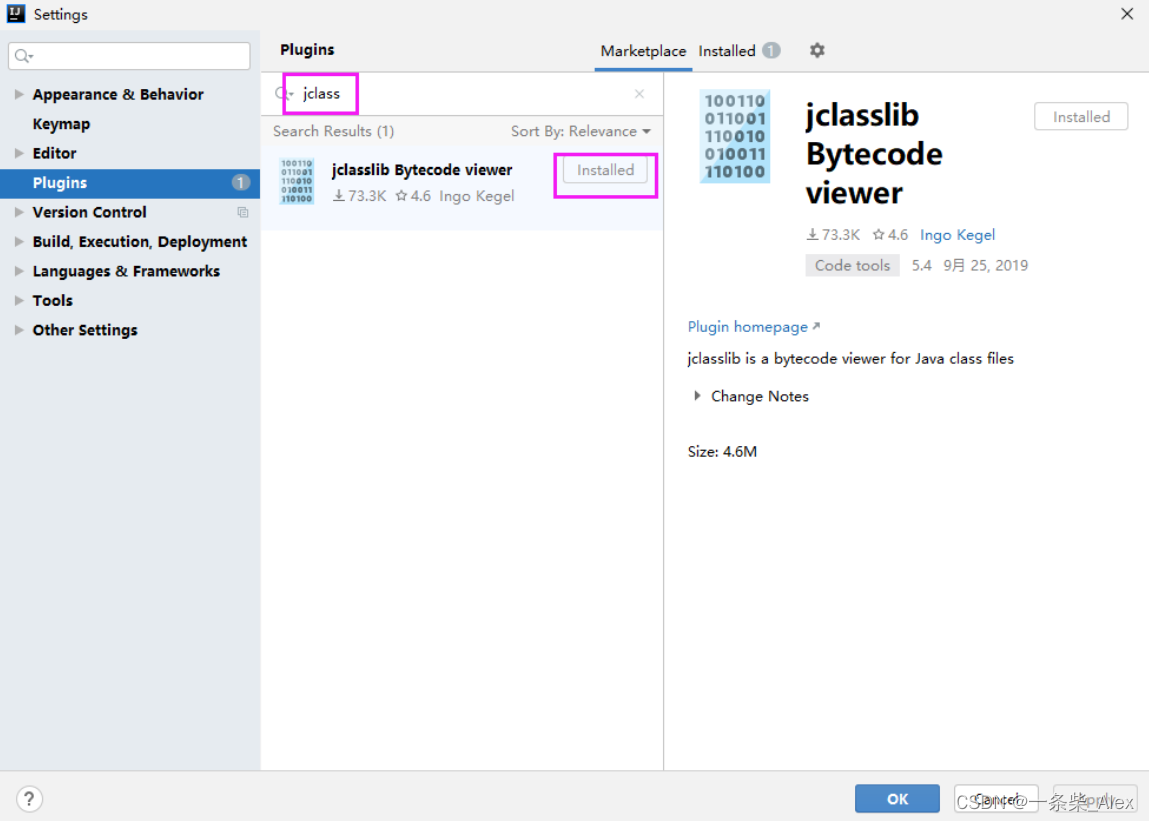1149x821 pixels.
Task: Click the Plugins update count badge
Action: 240,183
